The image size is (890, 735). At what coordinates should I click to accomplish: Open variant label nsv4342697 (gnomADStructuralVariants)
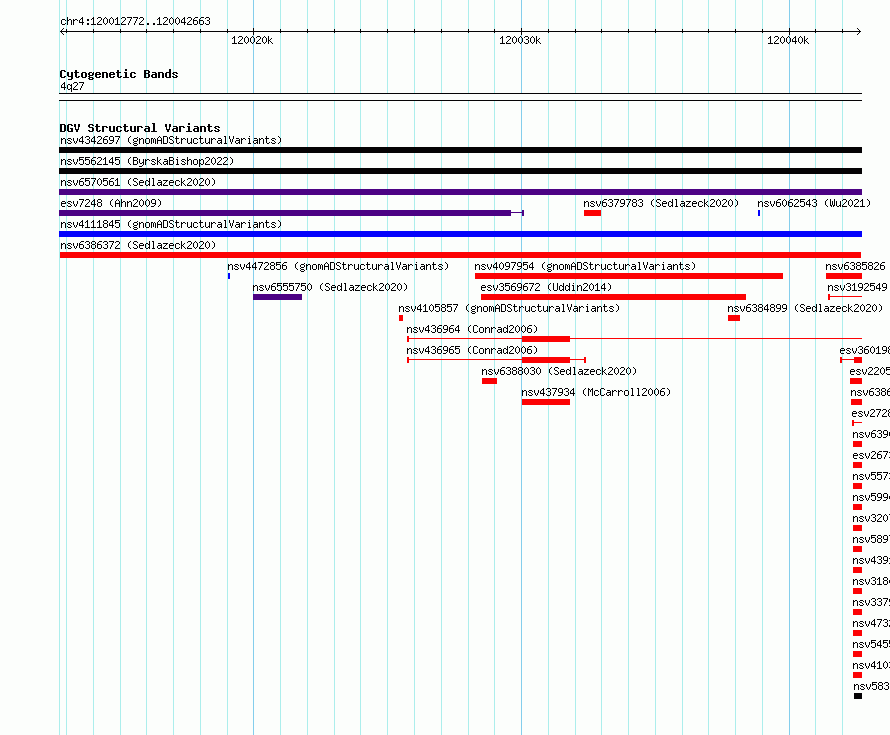coord(171,140)
